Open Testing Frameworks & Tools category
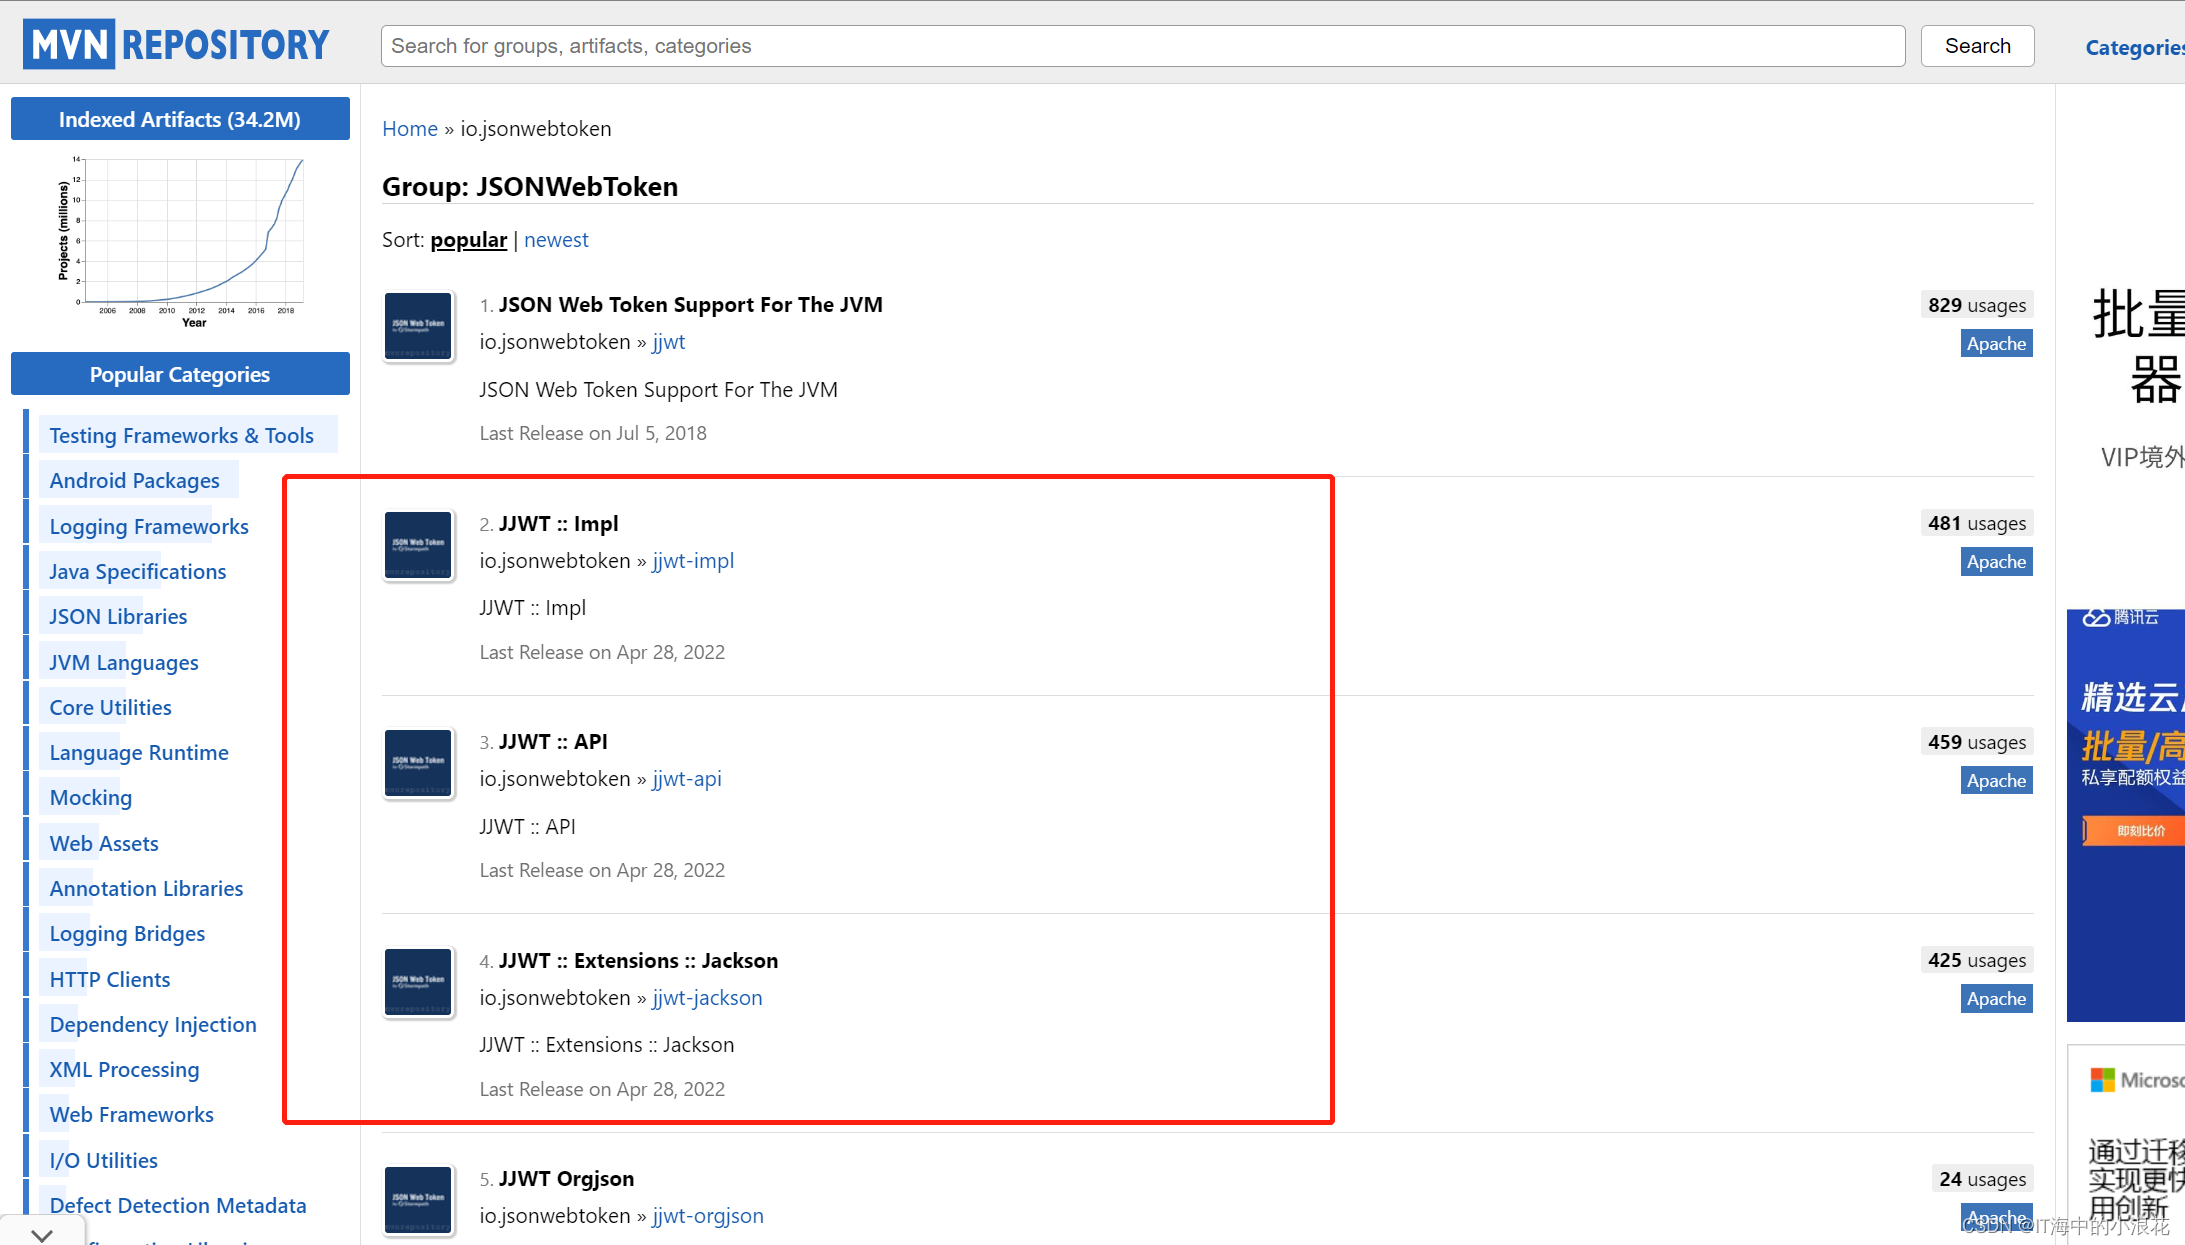This screenshot has width=2185, height=1245. [182, 436]
